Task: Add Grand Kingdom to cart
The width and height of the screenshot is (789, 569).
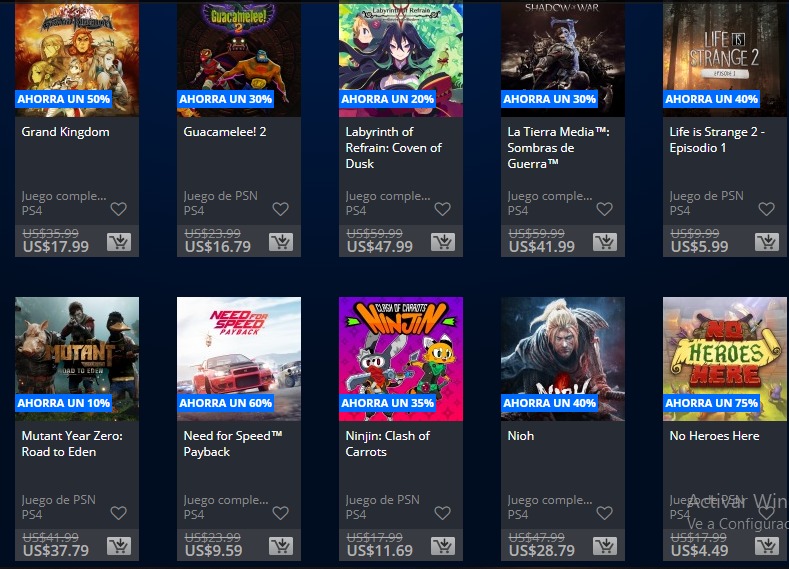Action: coord(119,242)
